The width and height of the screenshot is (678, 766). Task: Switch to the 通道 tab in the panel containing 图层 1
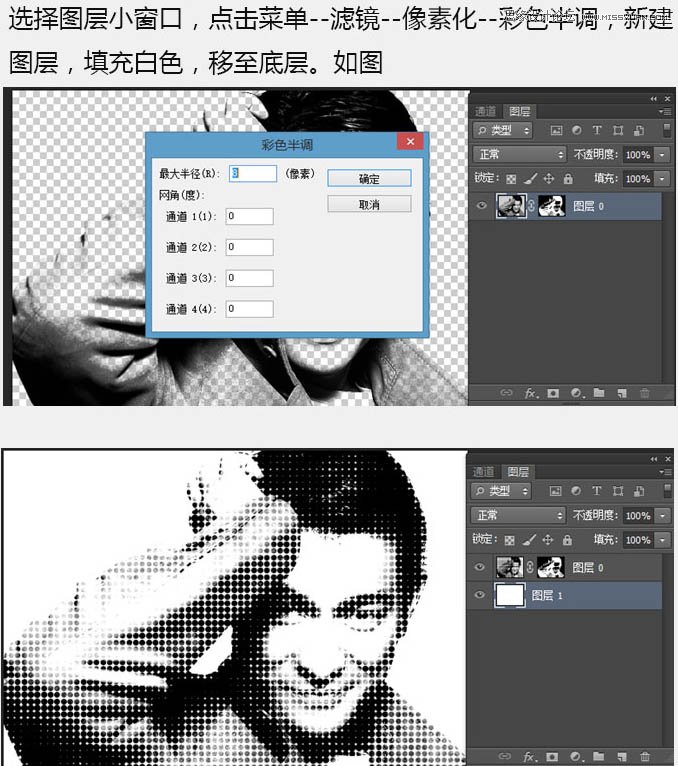(484, 471)
